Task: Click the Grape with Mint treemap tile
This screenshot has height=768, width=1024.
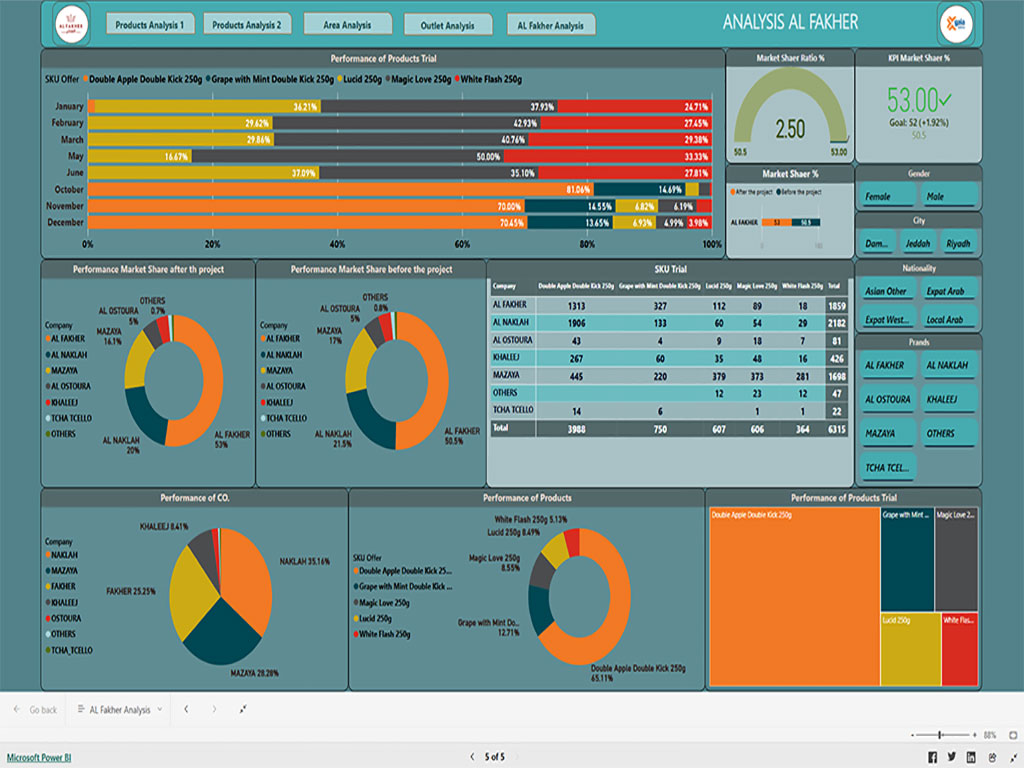Action: pos(906,559)
